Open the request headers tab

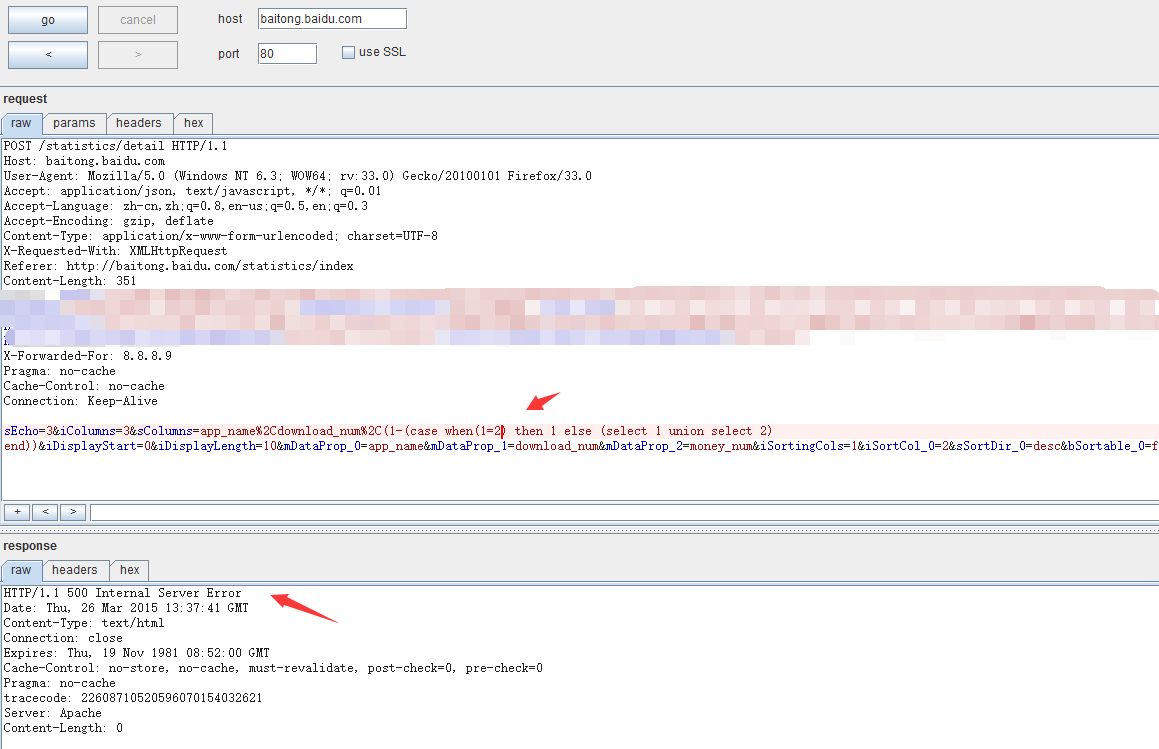[139, 123]
